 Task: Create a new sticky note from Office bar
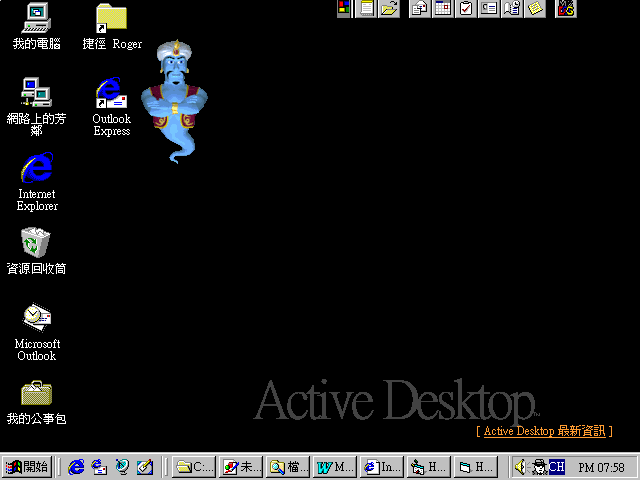click(536, 9)
